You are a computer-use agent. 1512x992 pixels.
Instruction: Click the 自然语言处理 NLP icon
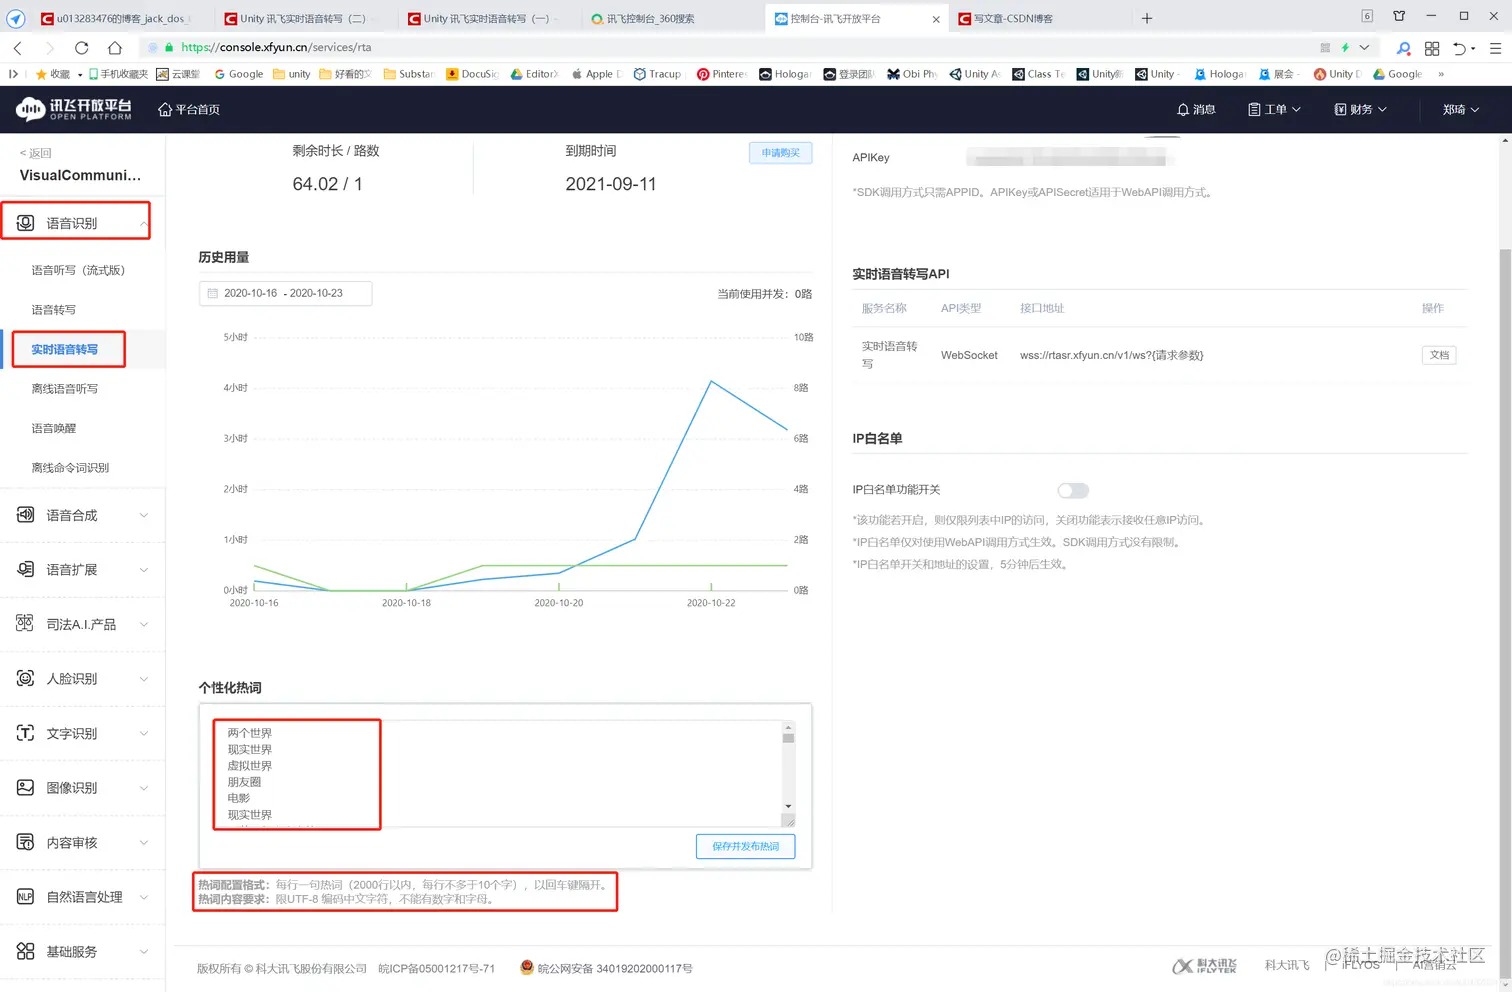26,897
